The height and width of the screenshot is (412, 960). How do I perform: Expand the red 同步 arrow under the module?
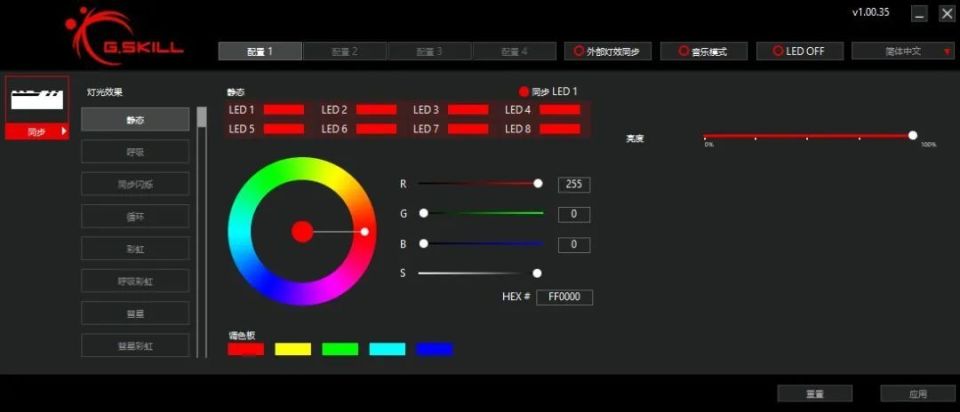click(x=64, y=132)
